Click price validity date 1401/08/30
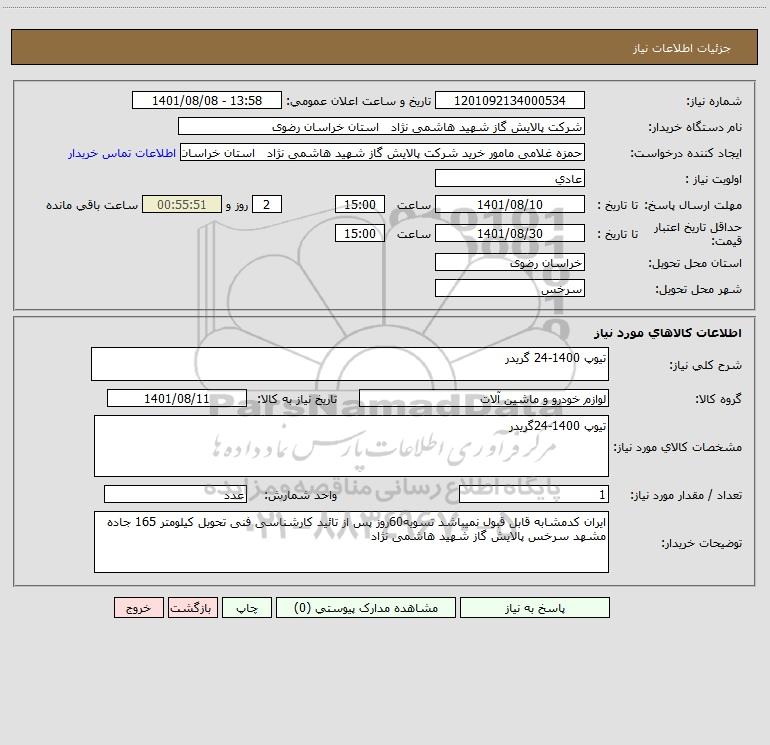 pyautogui.click(x=510, y=233)
